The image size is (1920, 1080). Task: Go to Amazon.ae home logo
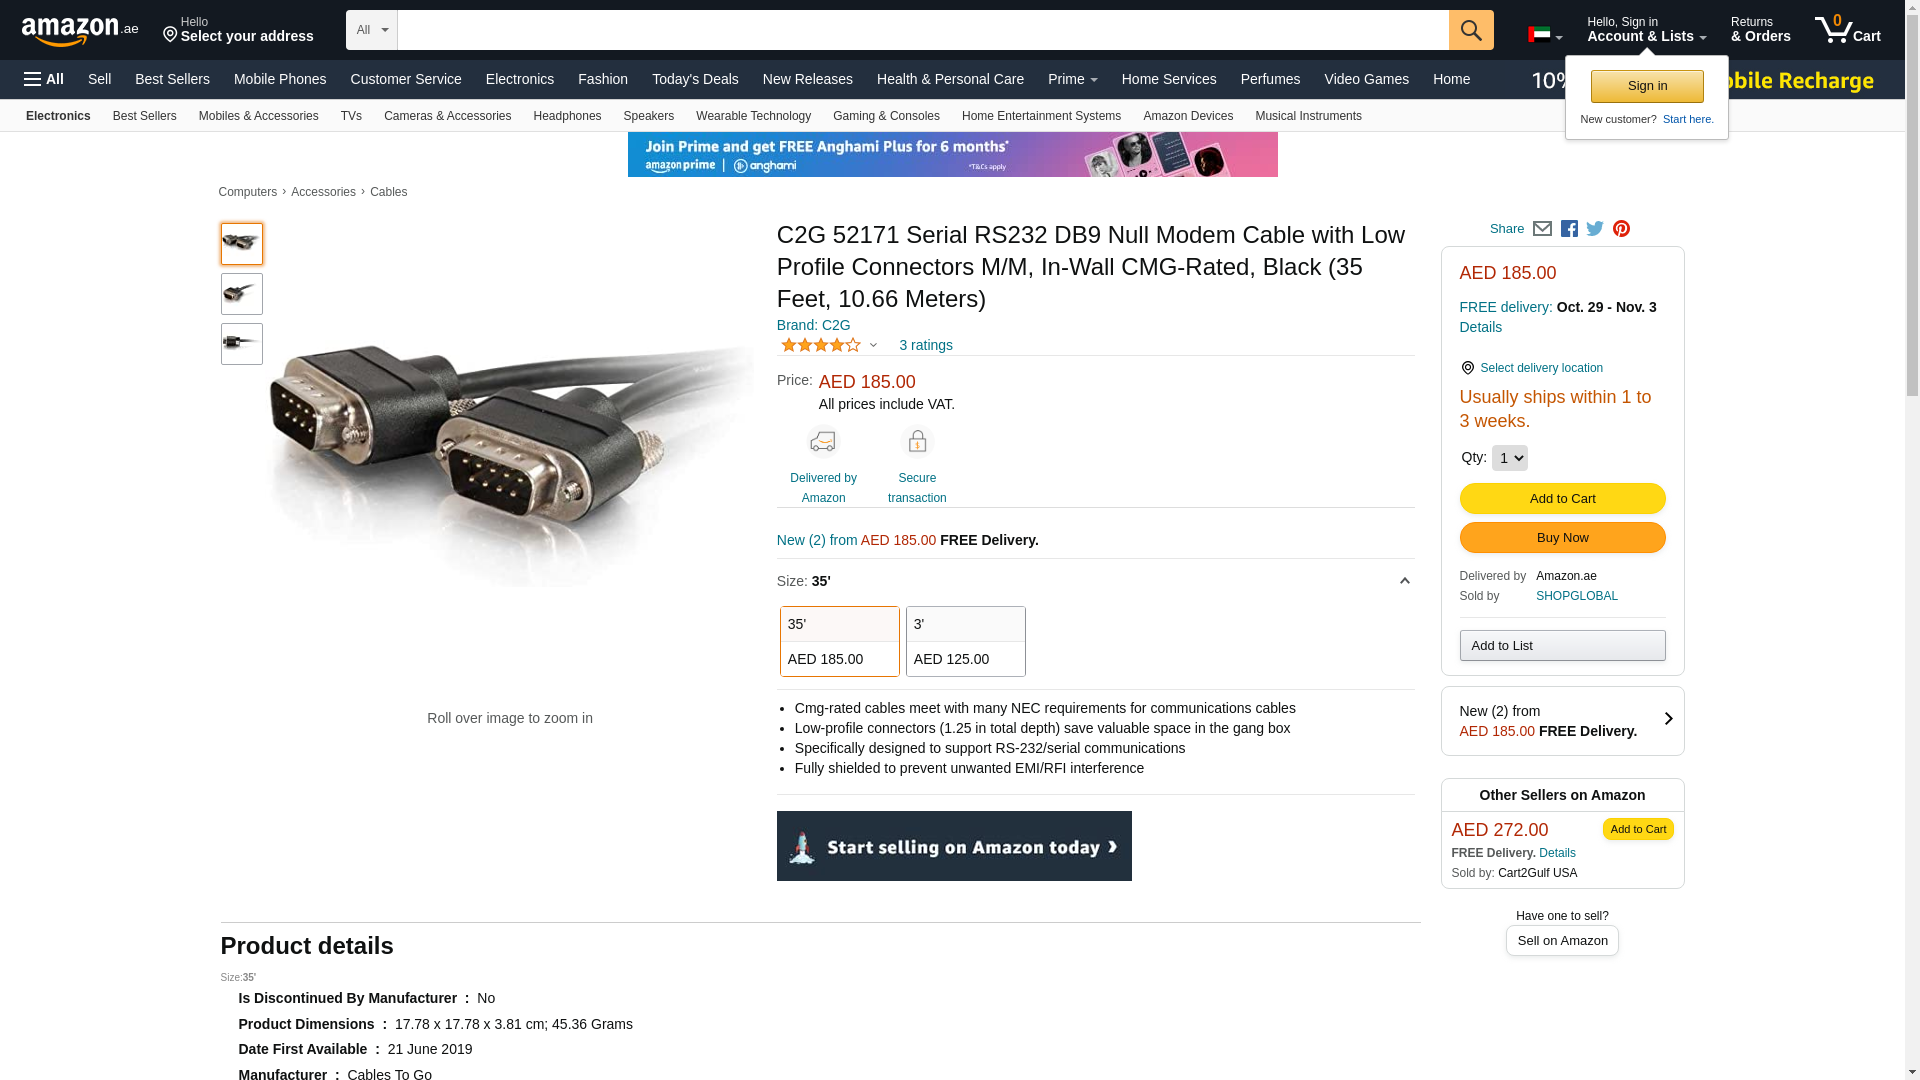[x=80, y=31]
